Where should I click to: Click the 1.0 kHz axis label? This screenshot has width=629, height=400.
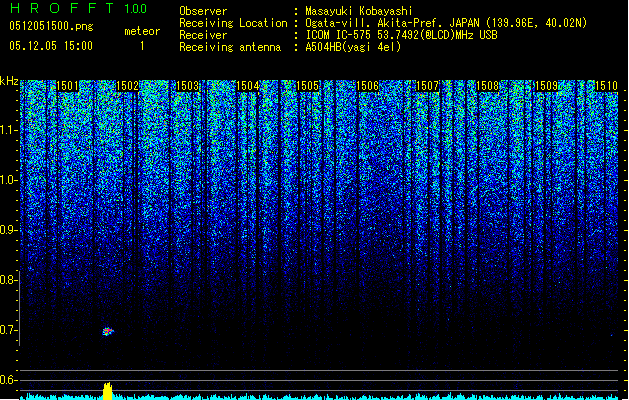9,180
